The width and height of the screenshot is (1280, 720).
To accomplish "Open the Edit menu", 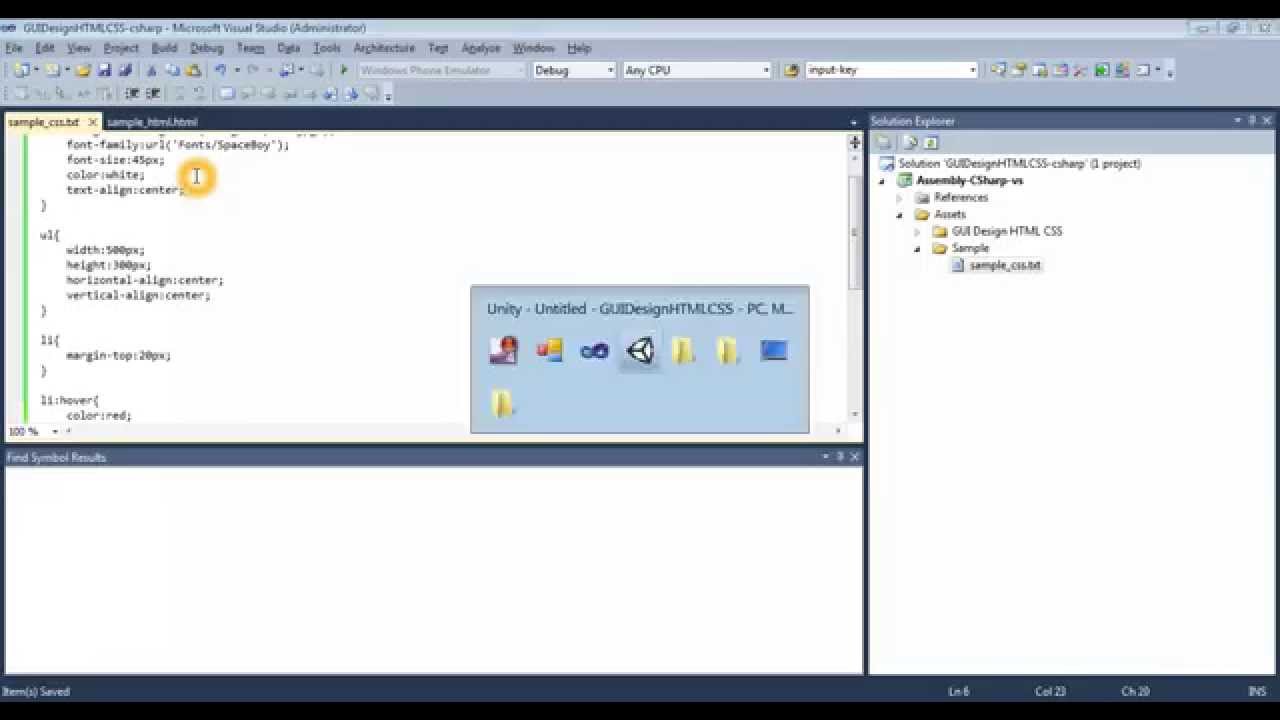I will (x=45, y=48).
